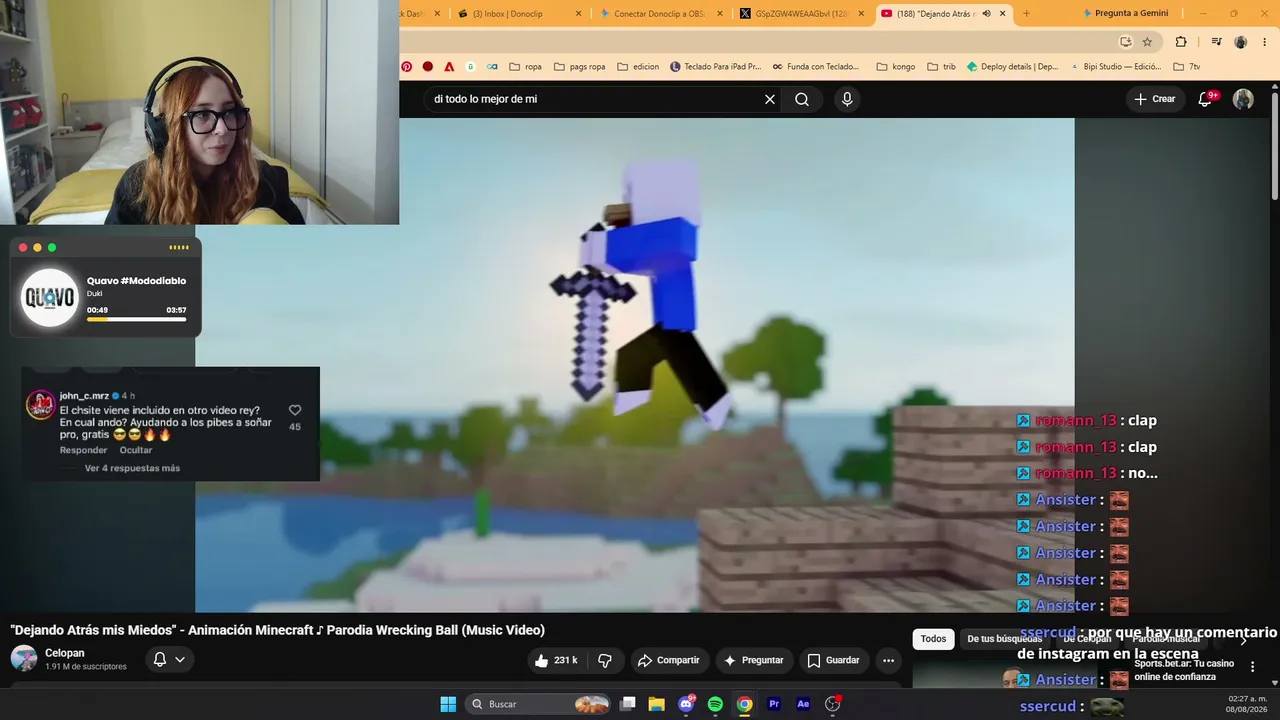Clear the YouTube search box text

pos(770,99)
